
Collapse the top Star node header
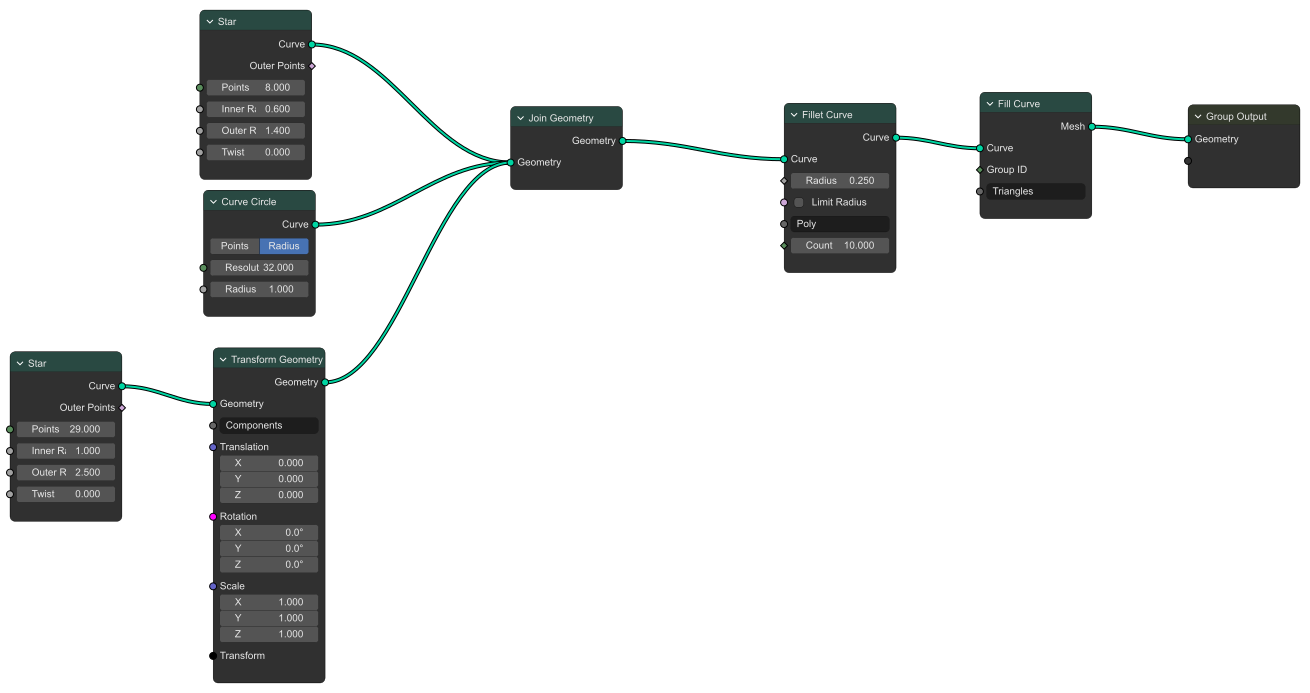click(209, 20)
